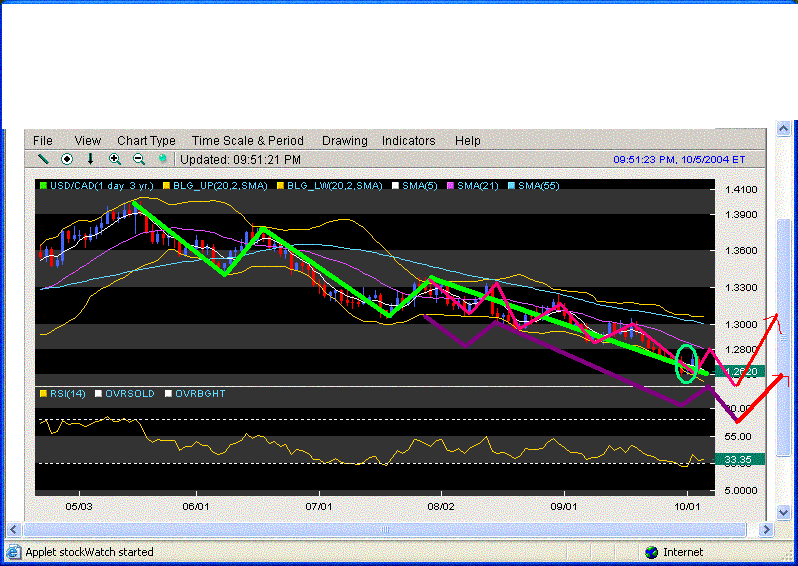Click the down arrow marker tool
The image size is (798, 566).
click(x=91, y=159)
